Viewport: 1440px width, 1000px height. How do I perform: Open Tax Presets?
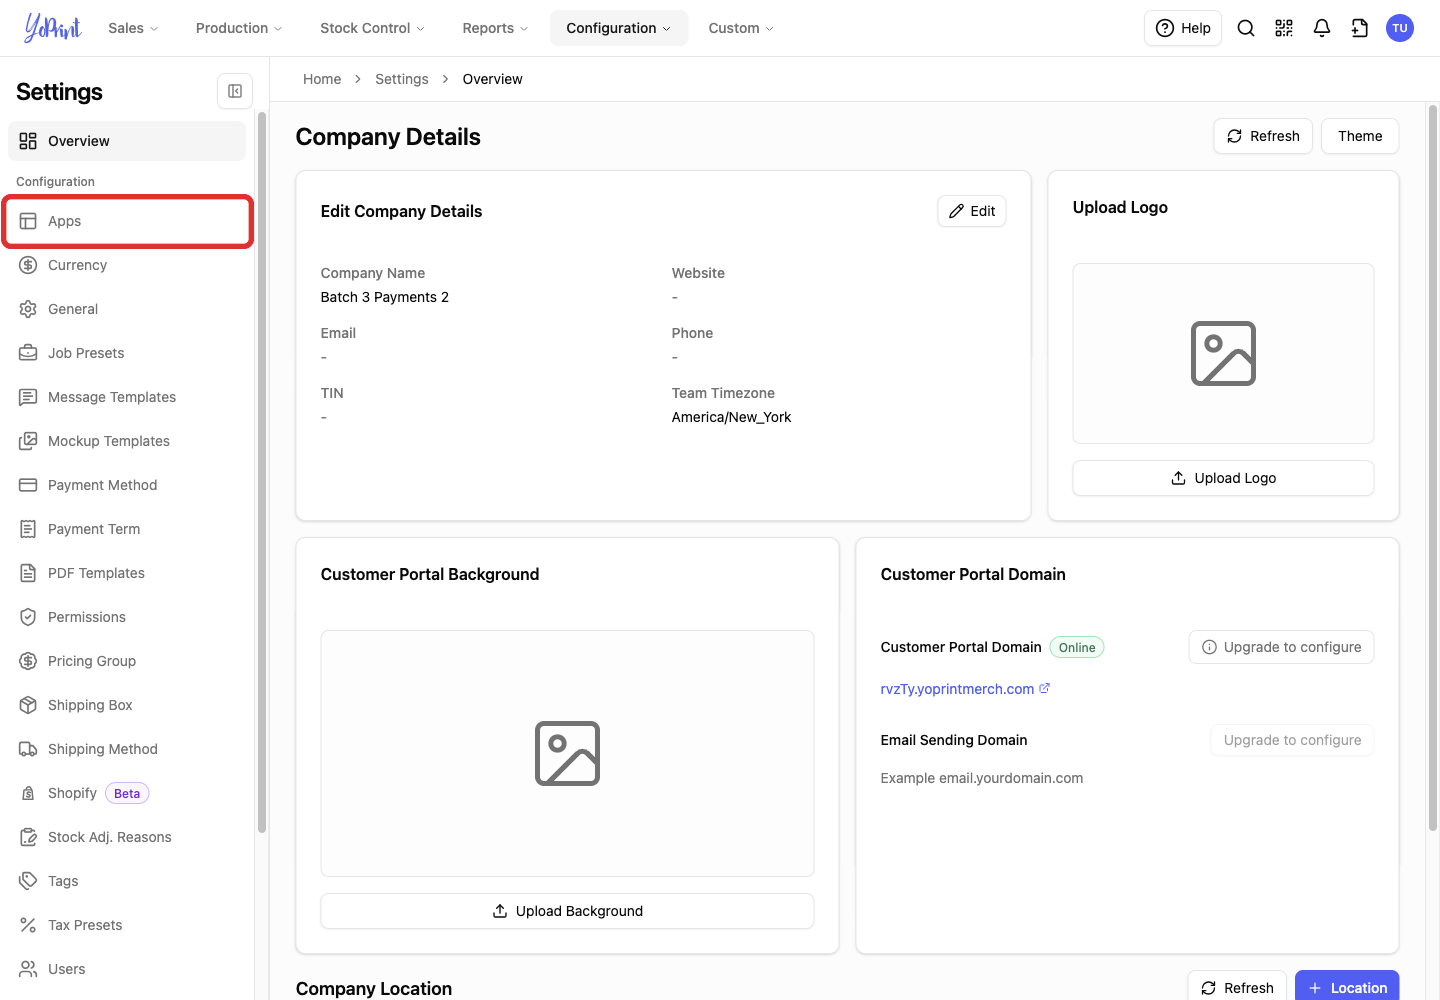pyautogui.click(x=127, y=925)
